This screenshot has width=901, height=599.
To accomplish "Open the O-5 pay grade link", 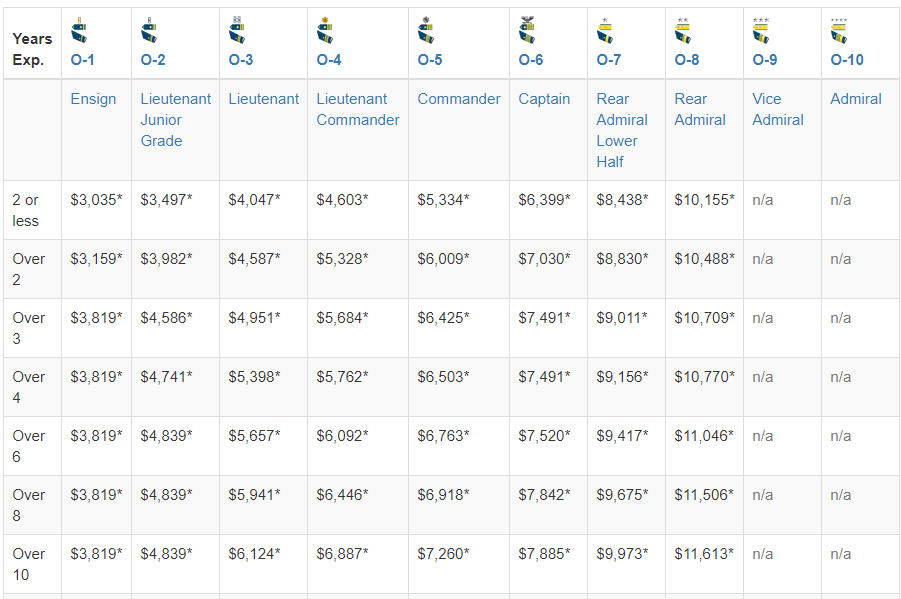I will 430,60.
